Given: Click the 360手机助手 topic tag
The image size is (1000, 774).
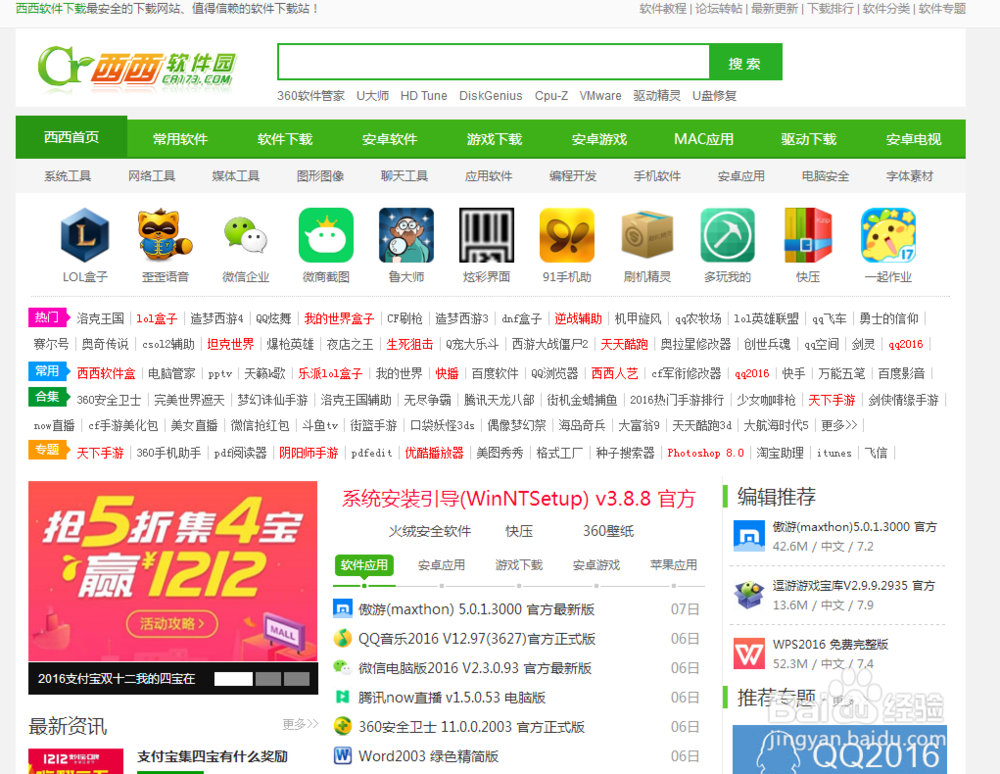Looking at the screenshot, I should (x=168, y=453).
